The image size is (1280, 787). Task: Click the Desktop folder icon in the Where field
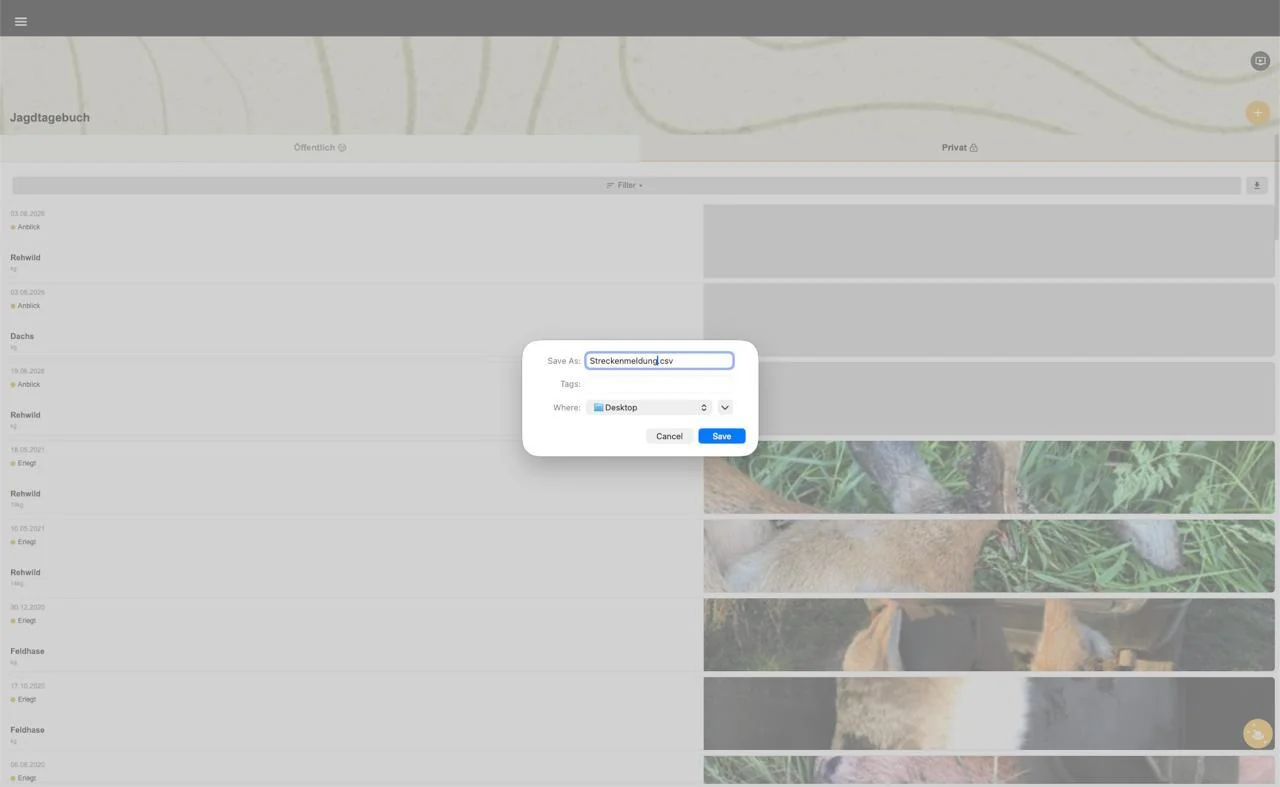[x=598, y=407]
